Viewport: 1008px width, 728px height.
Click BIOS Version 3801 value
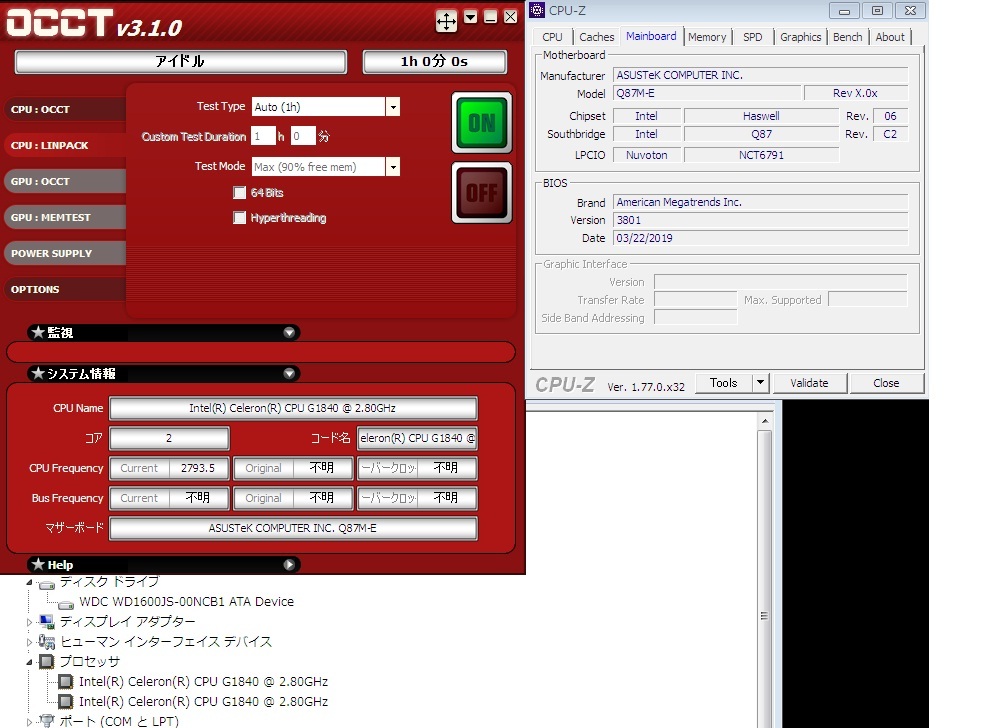pos(760,220)
